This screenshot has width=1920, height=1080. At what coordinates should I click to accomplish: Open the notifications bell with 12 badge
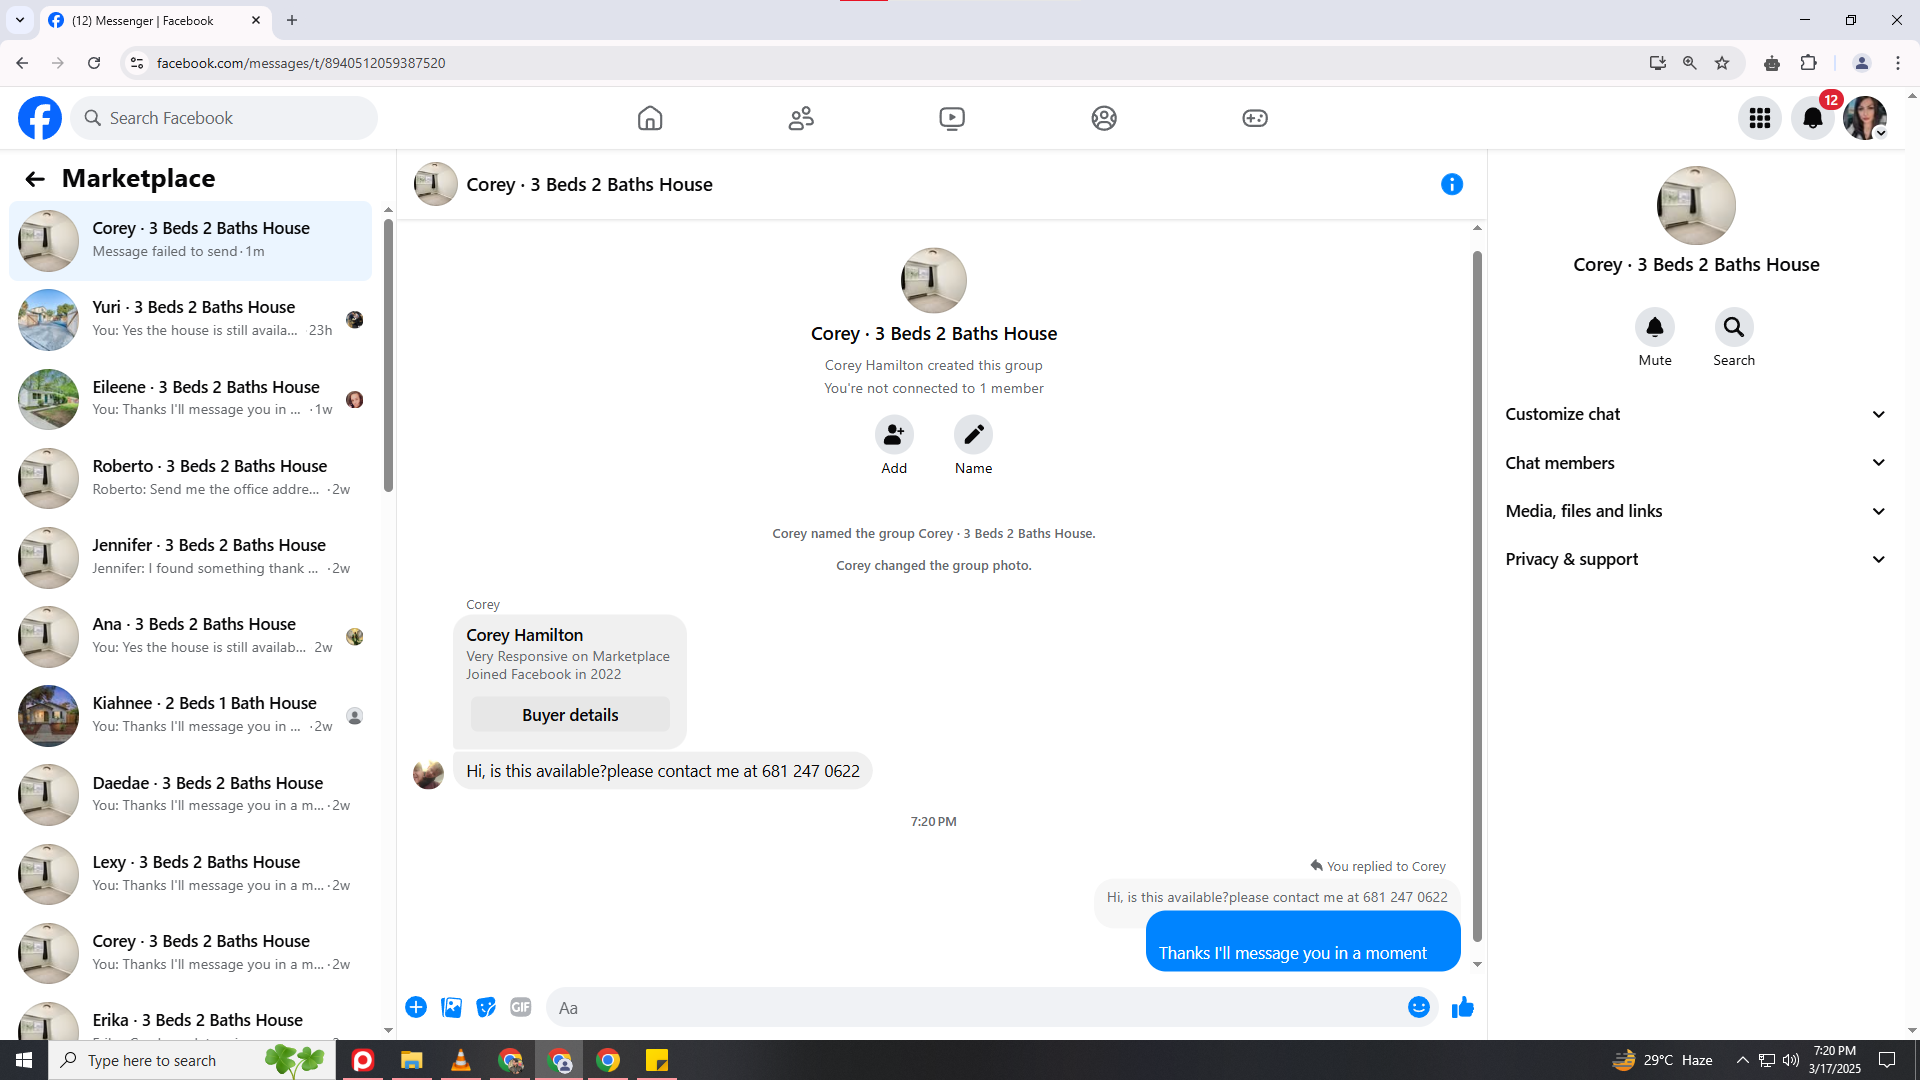coord(1813,118)
